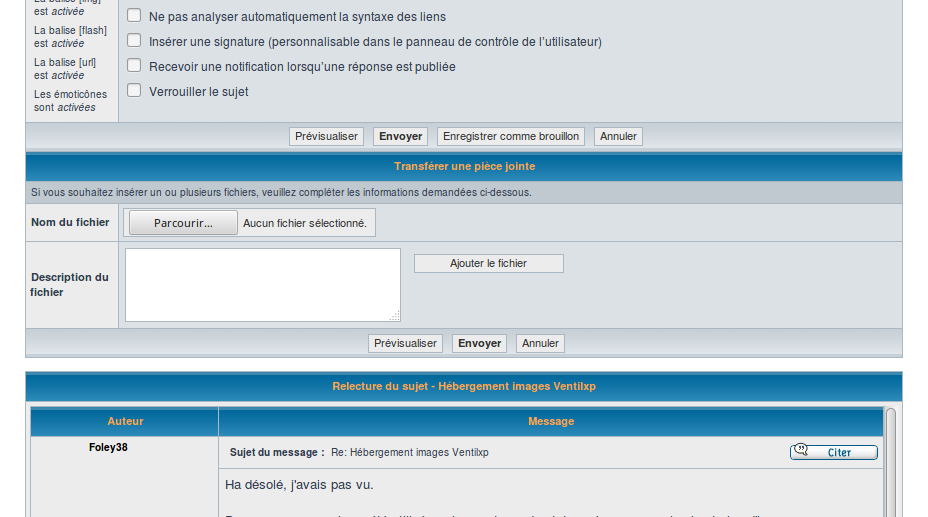Image resolution: width=928 pixels, height=517 pixels.
Task: Click the upper Envoyer button
Action: point(400,137)
